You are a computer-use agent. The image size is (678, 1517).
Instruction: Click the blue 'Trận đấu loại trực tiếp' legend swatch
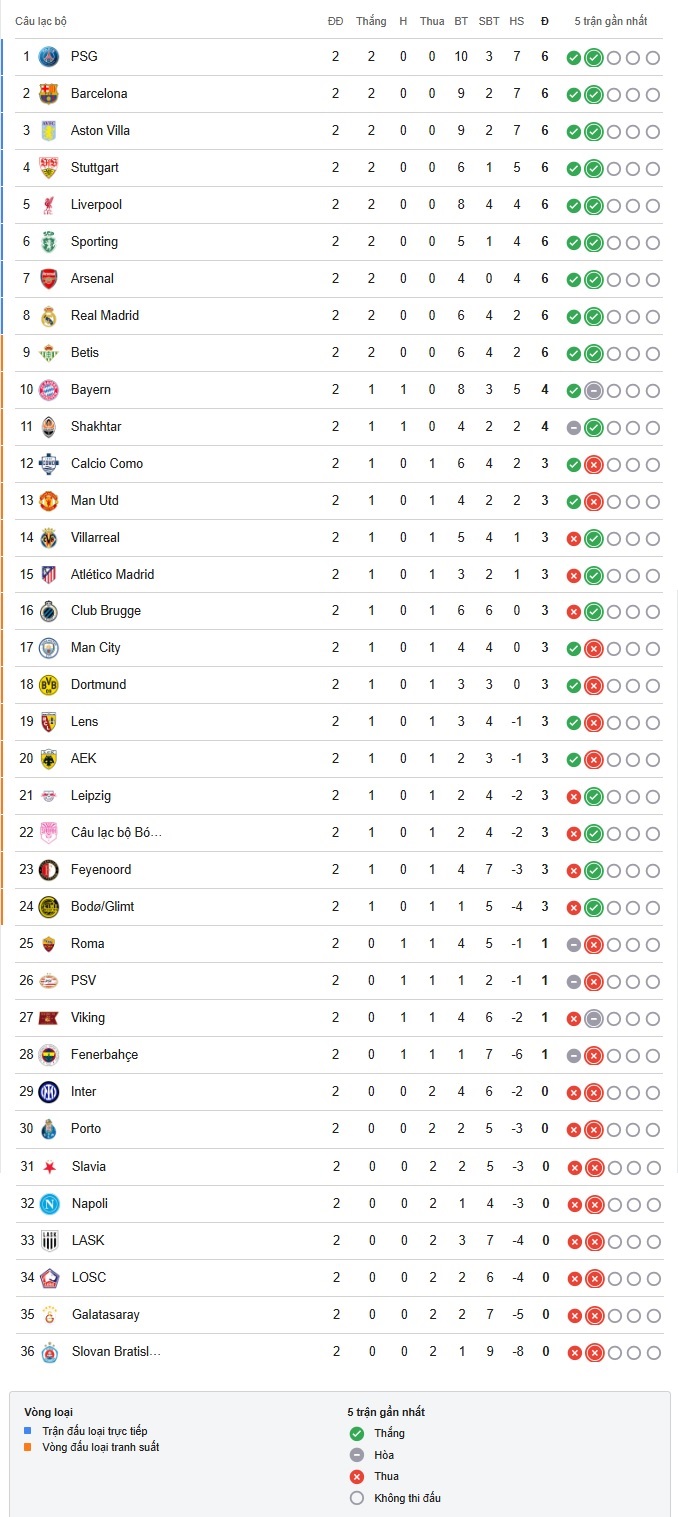(x=29, y=1431)
